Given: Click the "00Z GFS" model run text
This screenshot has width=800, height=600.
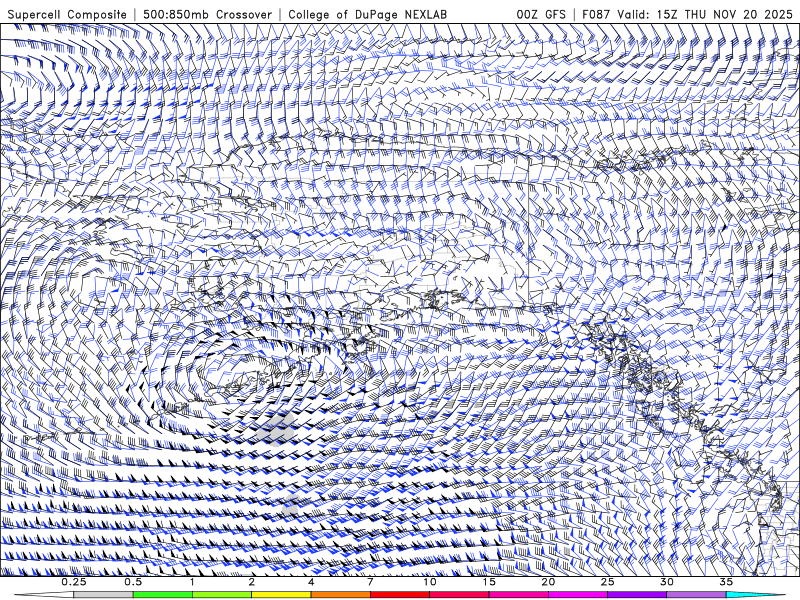Looking at the screenshot, I should click(541, 14).
